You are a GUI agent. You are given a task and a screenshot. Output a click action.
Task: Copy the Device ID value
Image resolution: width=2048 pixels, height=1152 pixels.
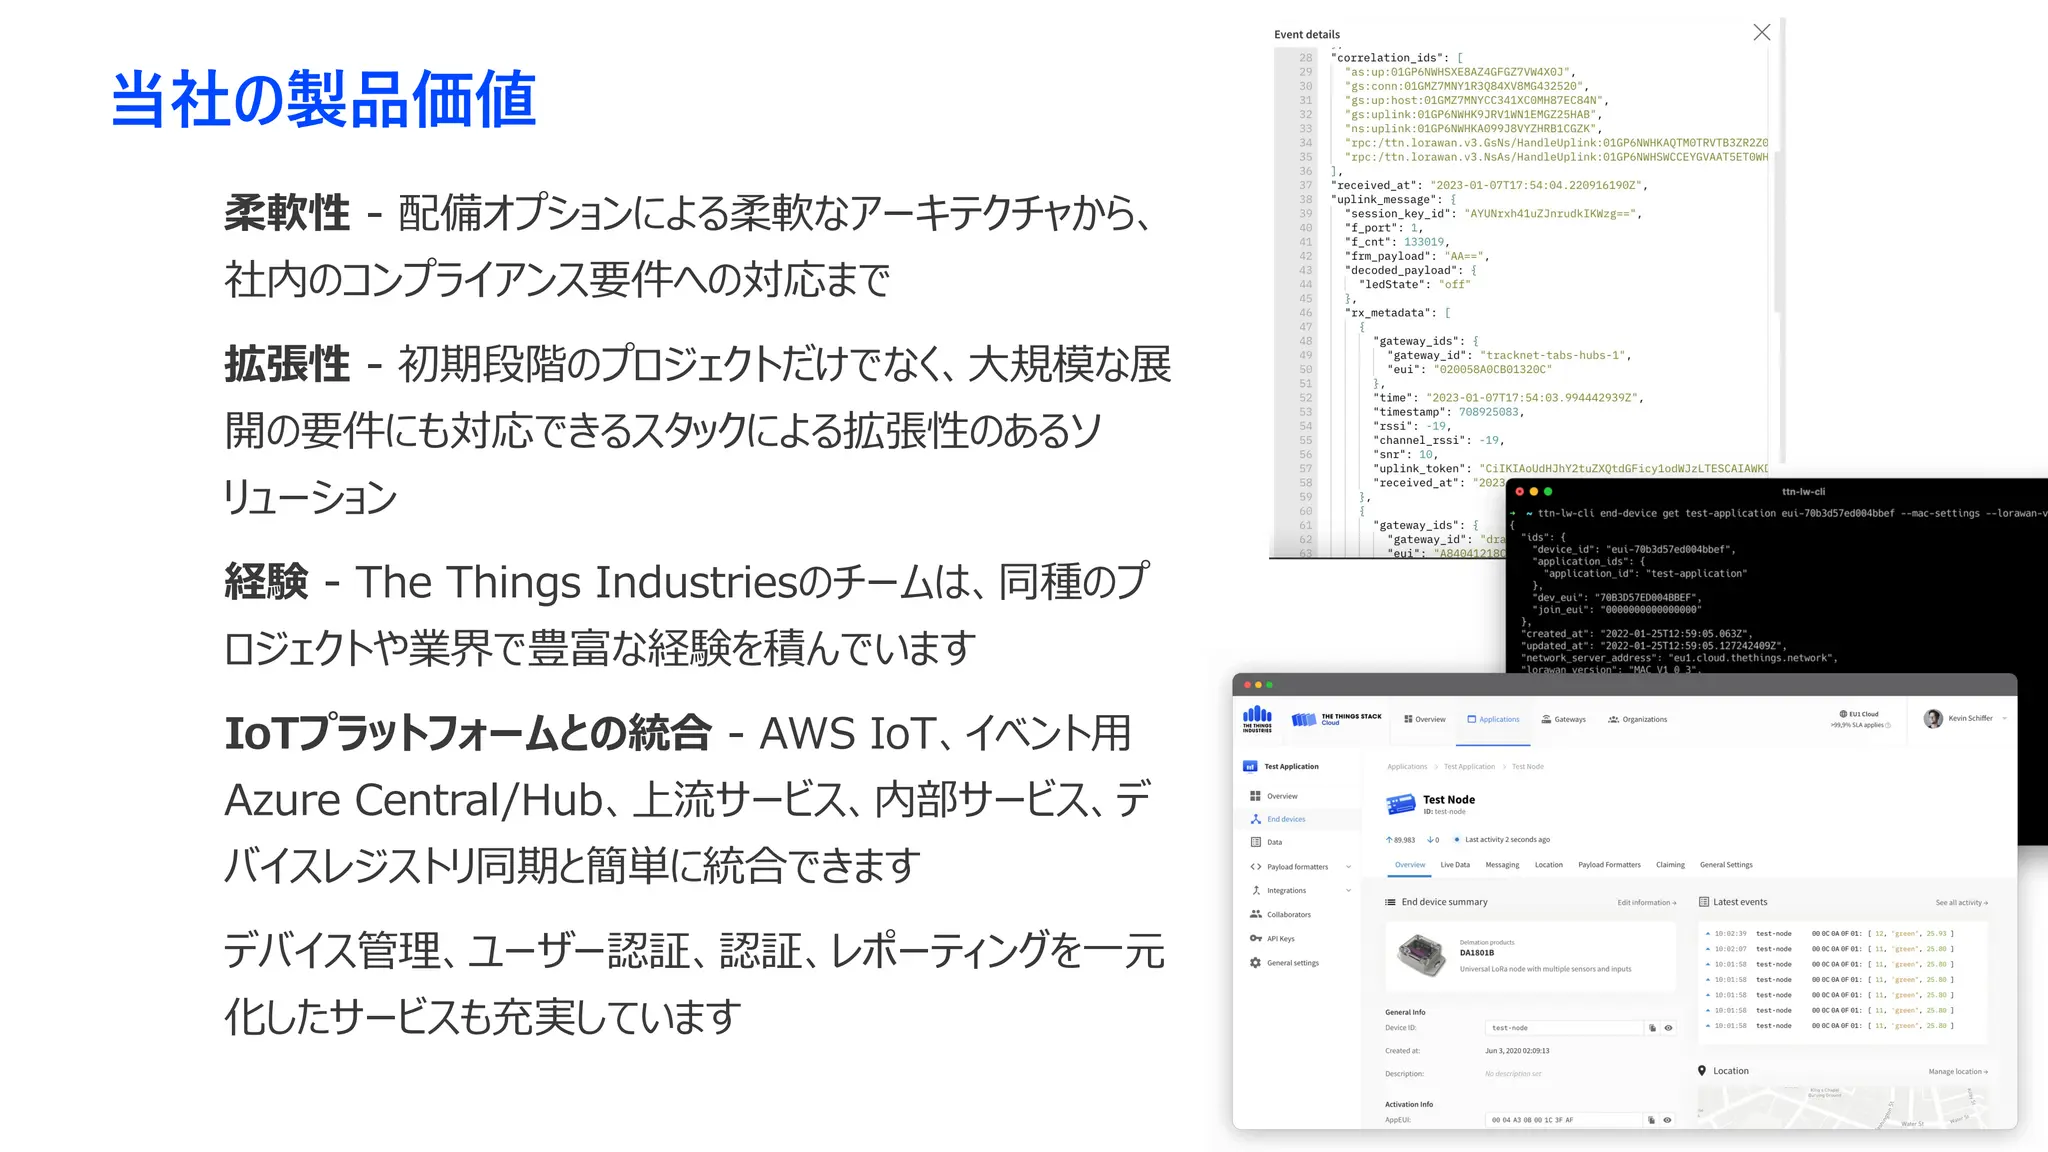1652,1028
